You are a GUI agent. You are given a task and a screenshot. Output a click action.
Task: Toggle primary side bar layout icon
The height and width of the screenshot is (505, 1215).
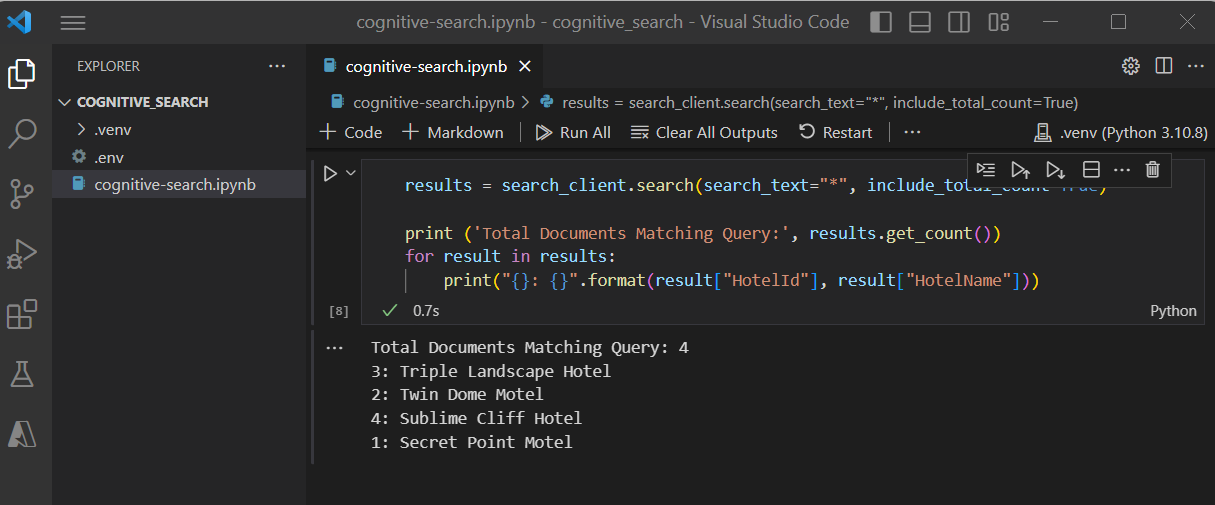tap(881, 22)
